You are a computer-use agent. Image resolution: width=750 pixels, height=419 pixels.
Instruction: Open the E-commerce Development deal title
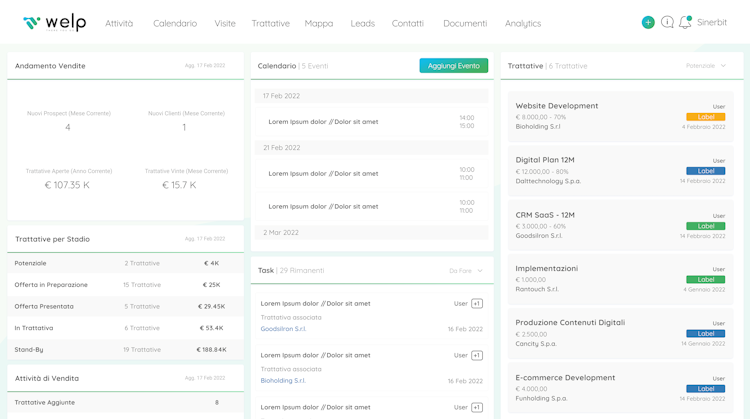(x=565, y=377)
